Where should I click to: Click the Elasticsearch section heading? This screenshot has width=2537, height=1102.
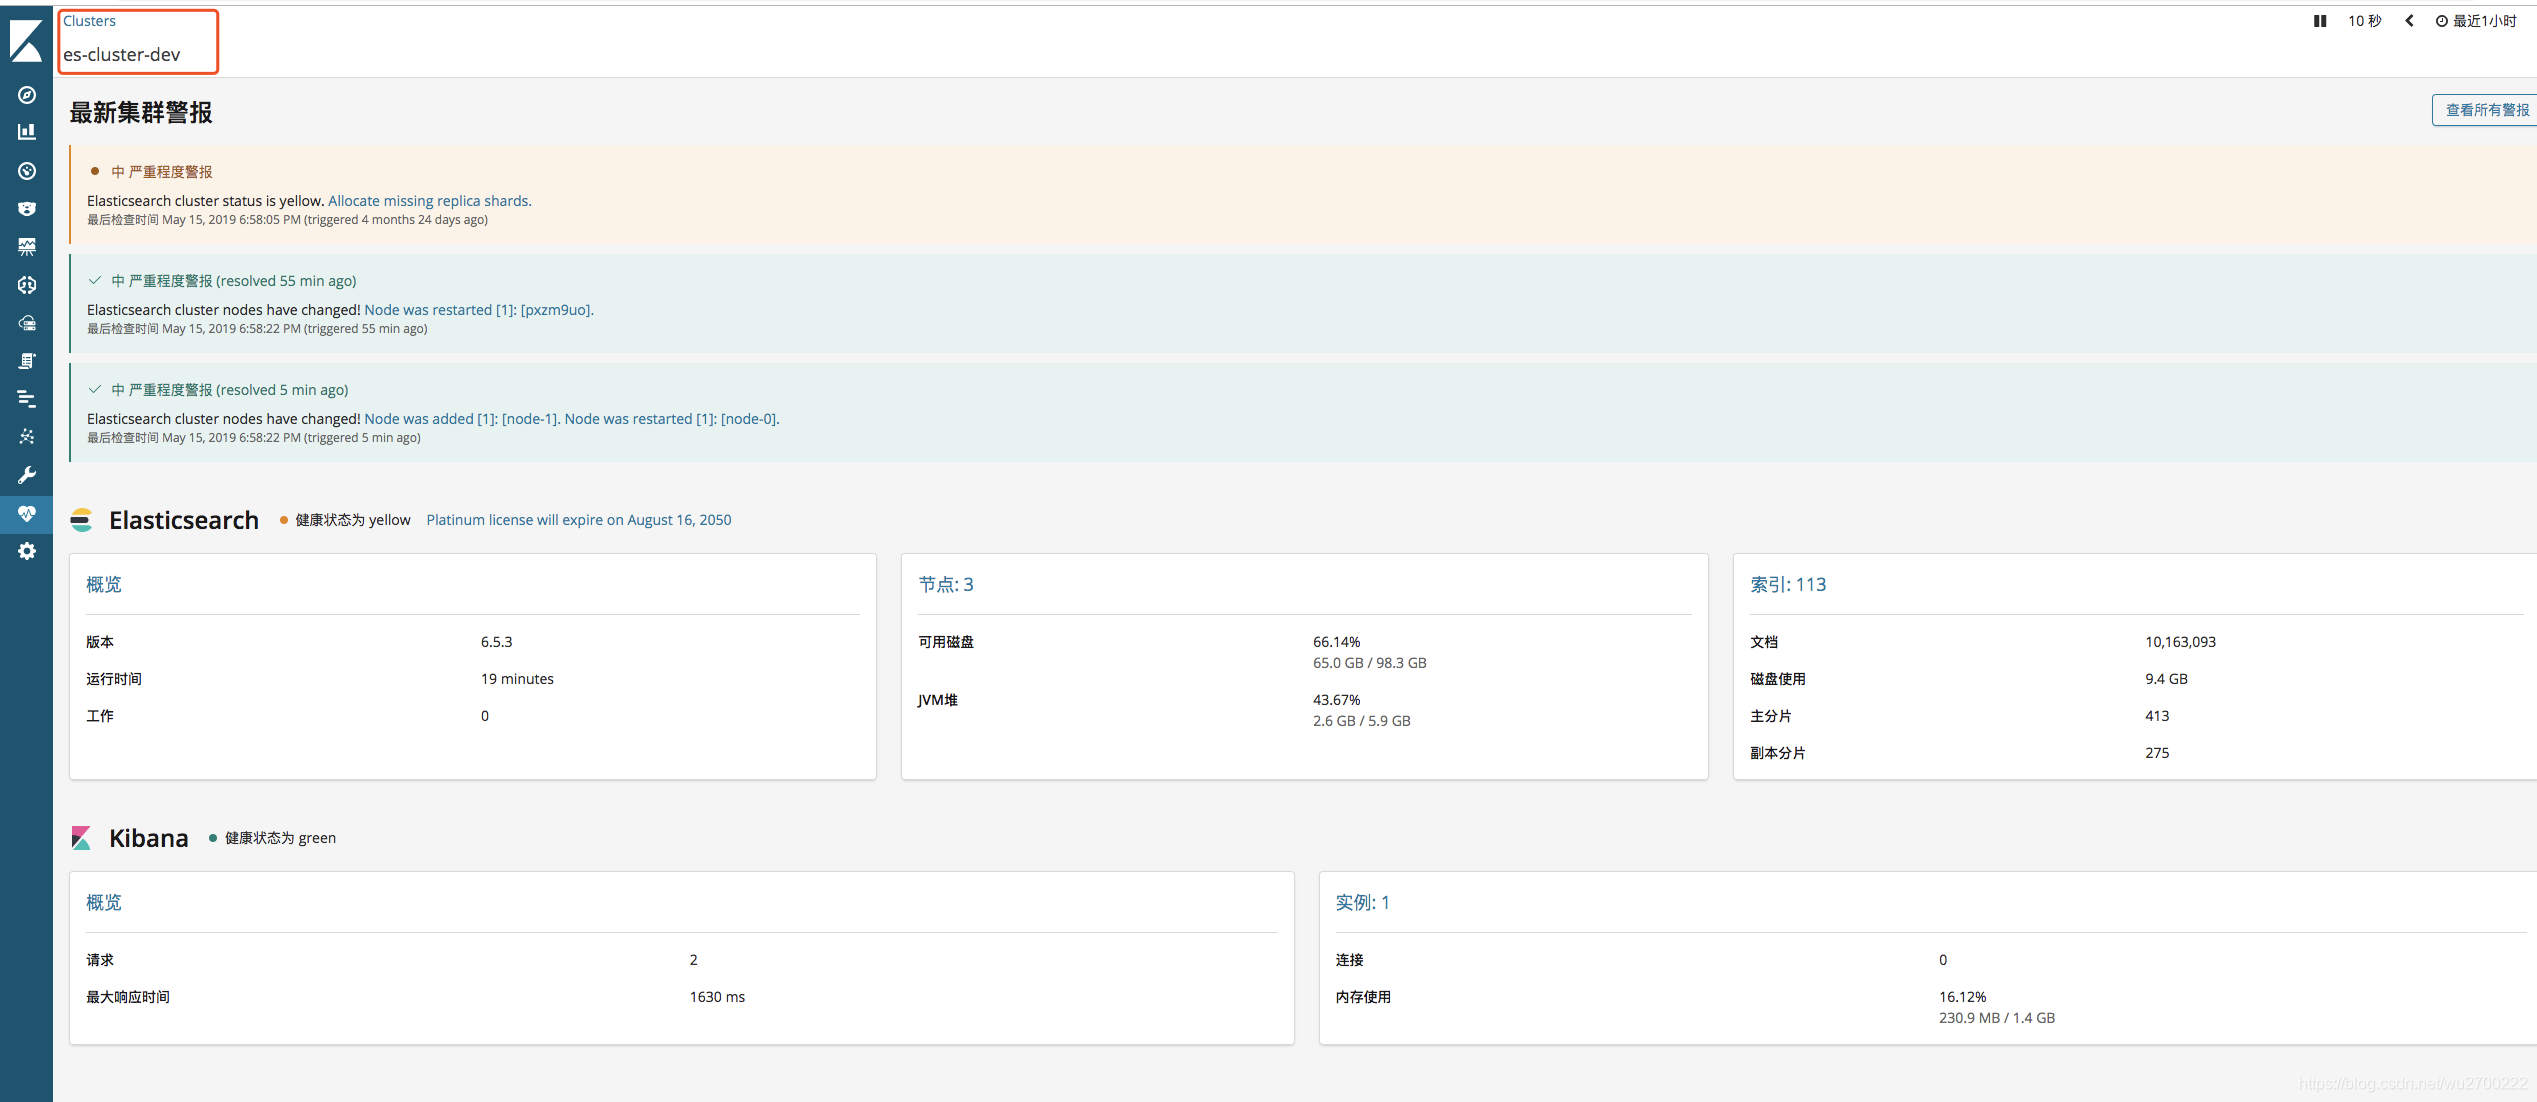coord(184,520)
